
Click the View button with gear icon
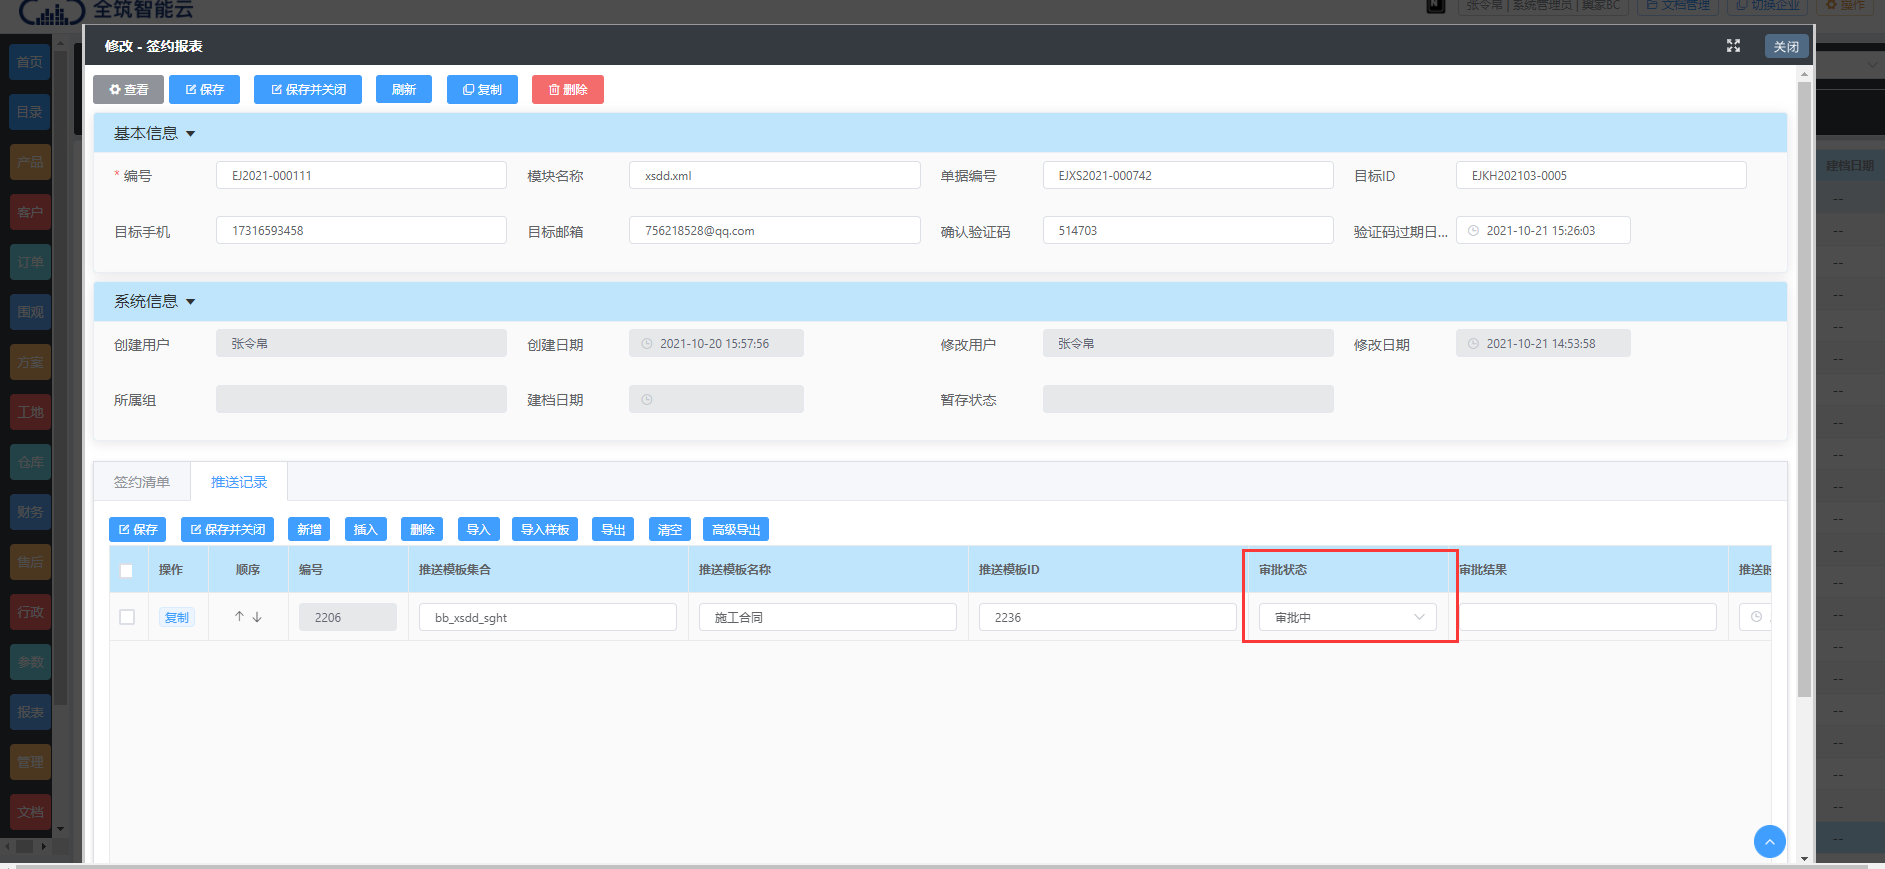(x=128, y=90)
